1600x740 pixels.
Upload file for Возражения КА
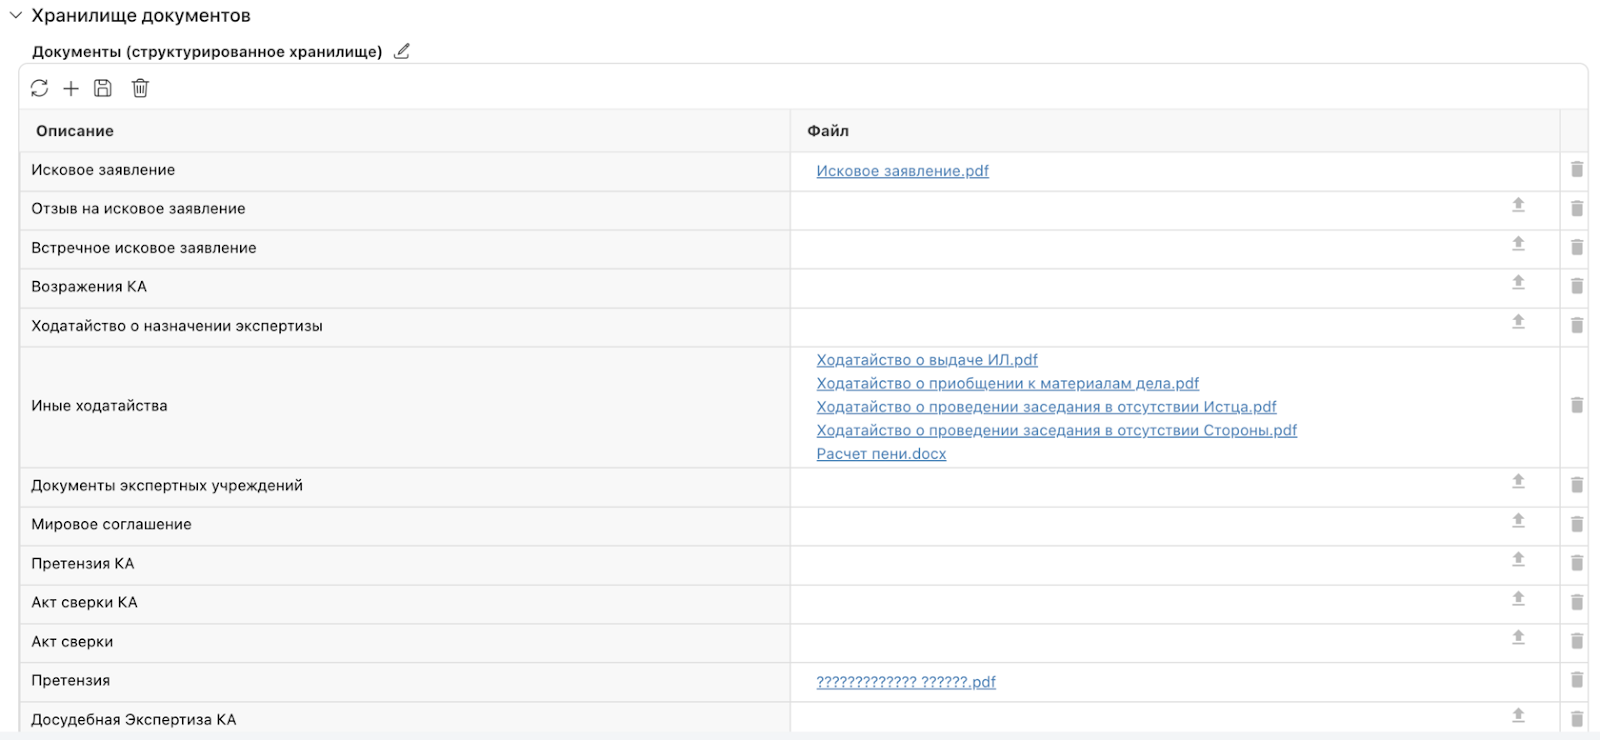pos(1518,283)
